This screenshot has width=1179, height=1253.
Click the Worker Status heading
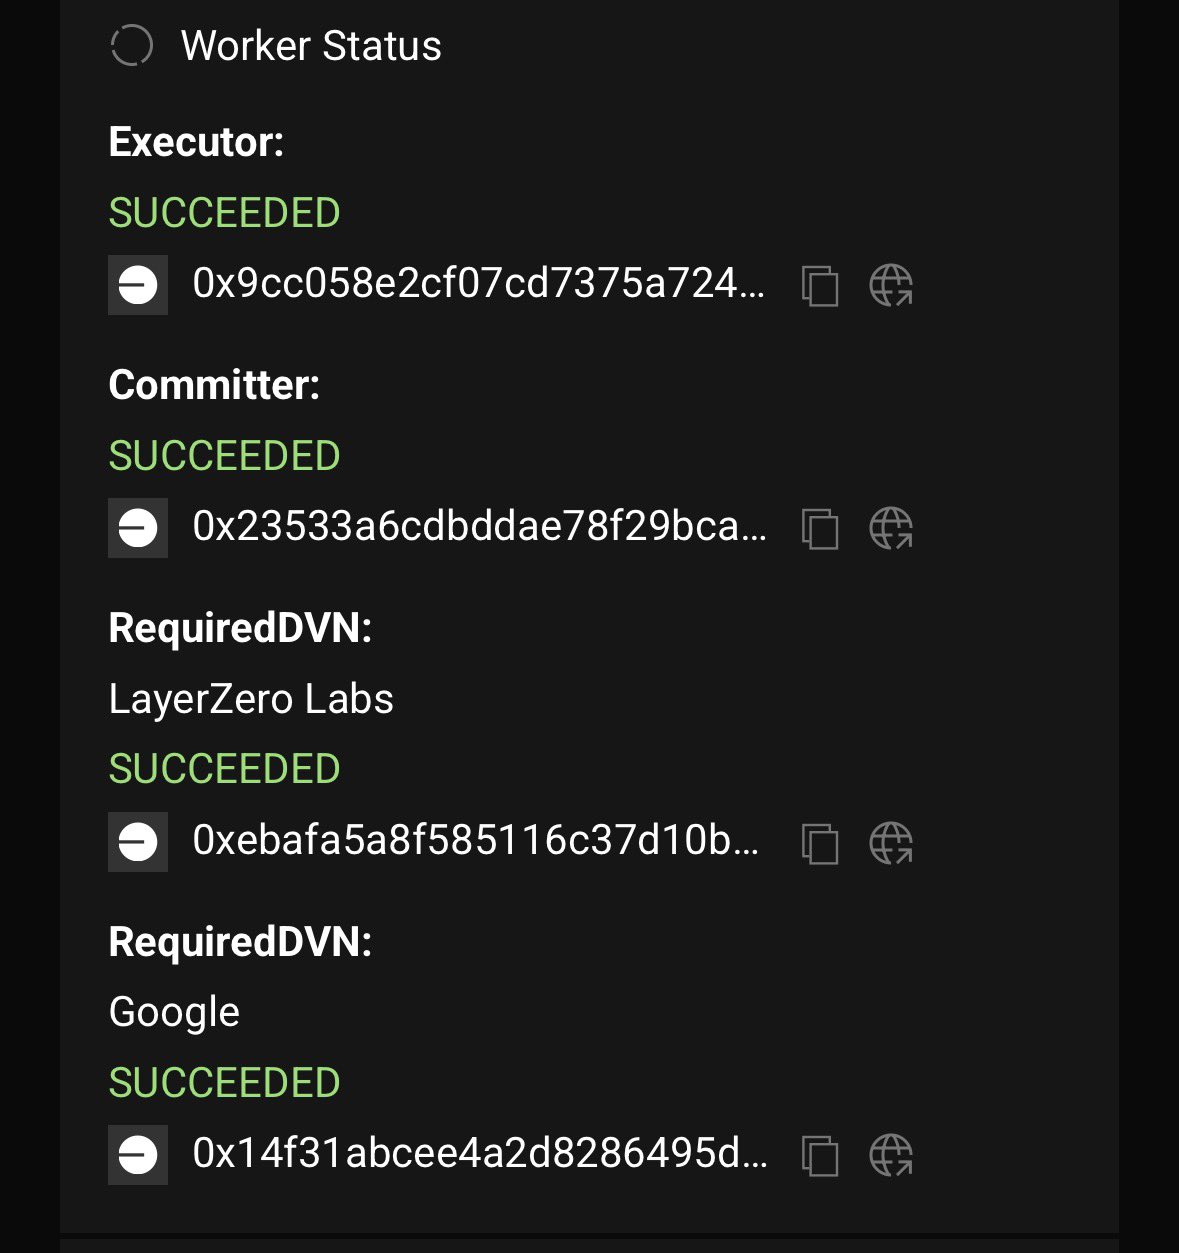[311, 46]
